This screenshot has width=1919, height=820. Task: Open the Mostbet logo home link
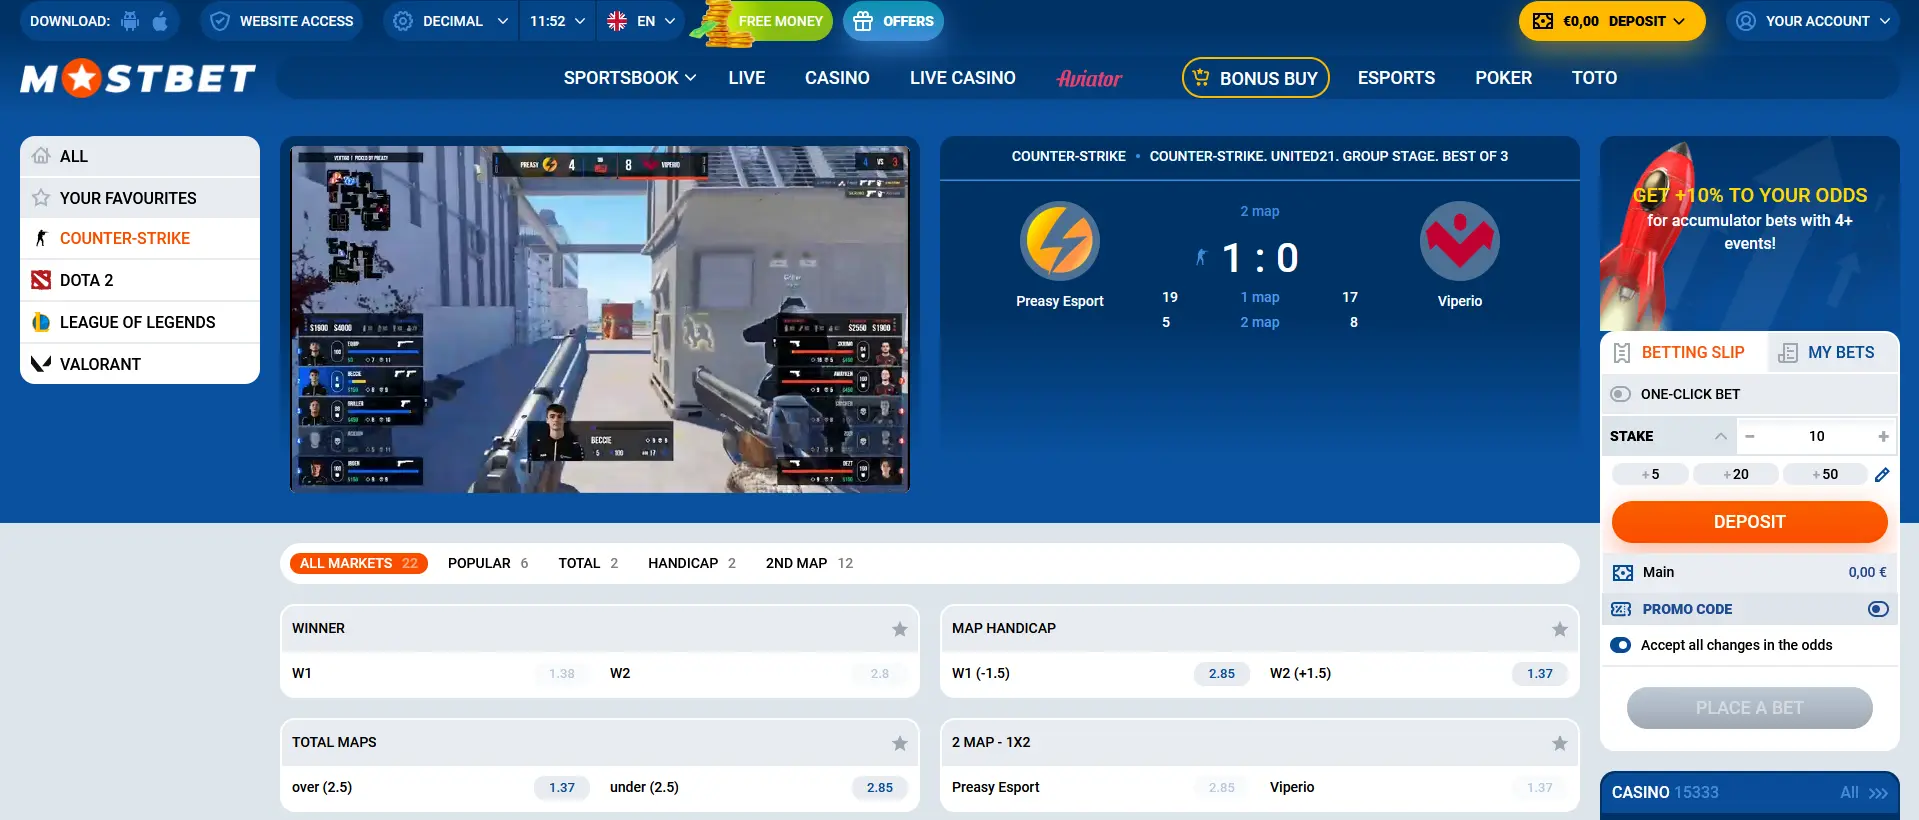[x=138, y=78]
